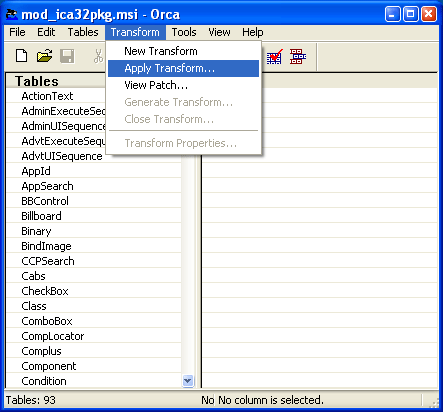Click the table list scroll down arrow
Image resolution: width=443 pixels, height=412 pixels.
[188, 381]
